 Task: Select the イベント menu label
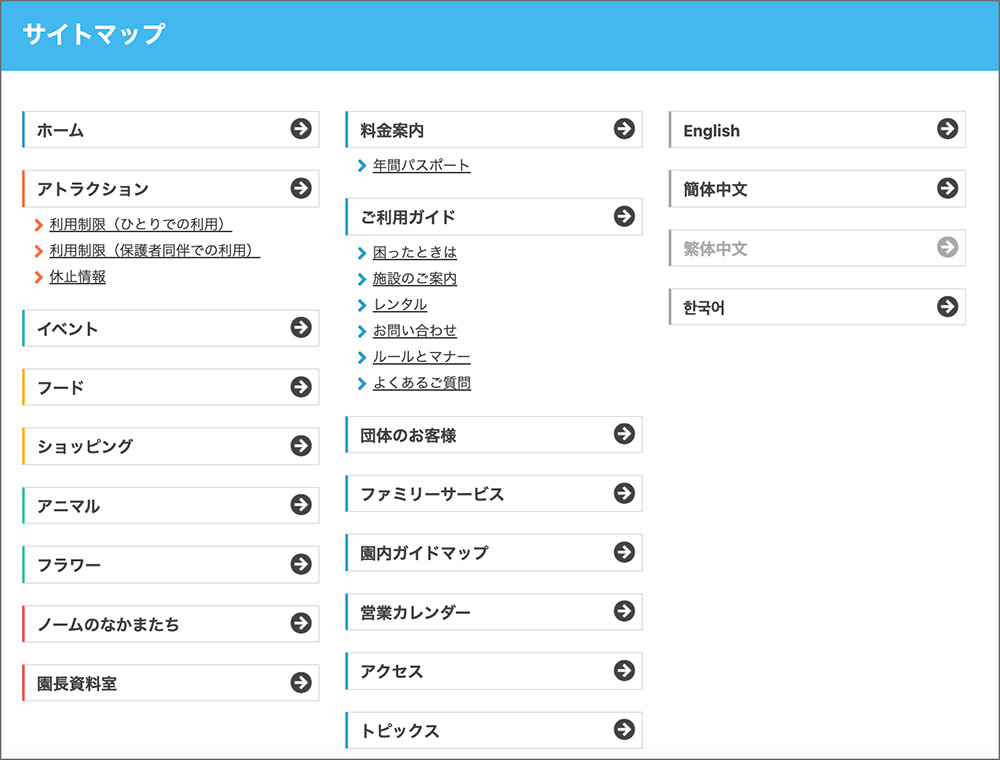(x=68, y=329)
